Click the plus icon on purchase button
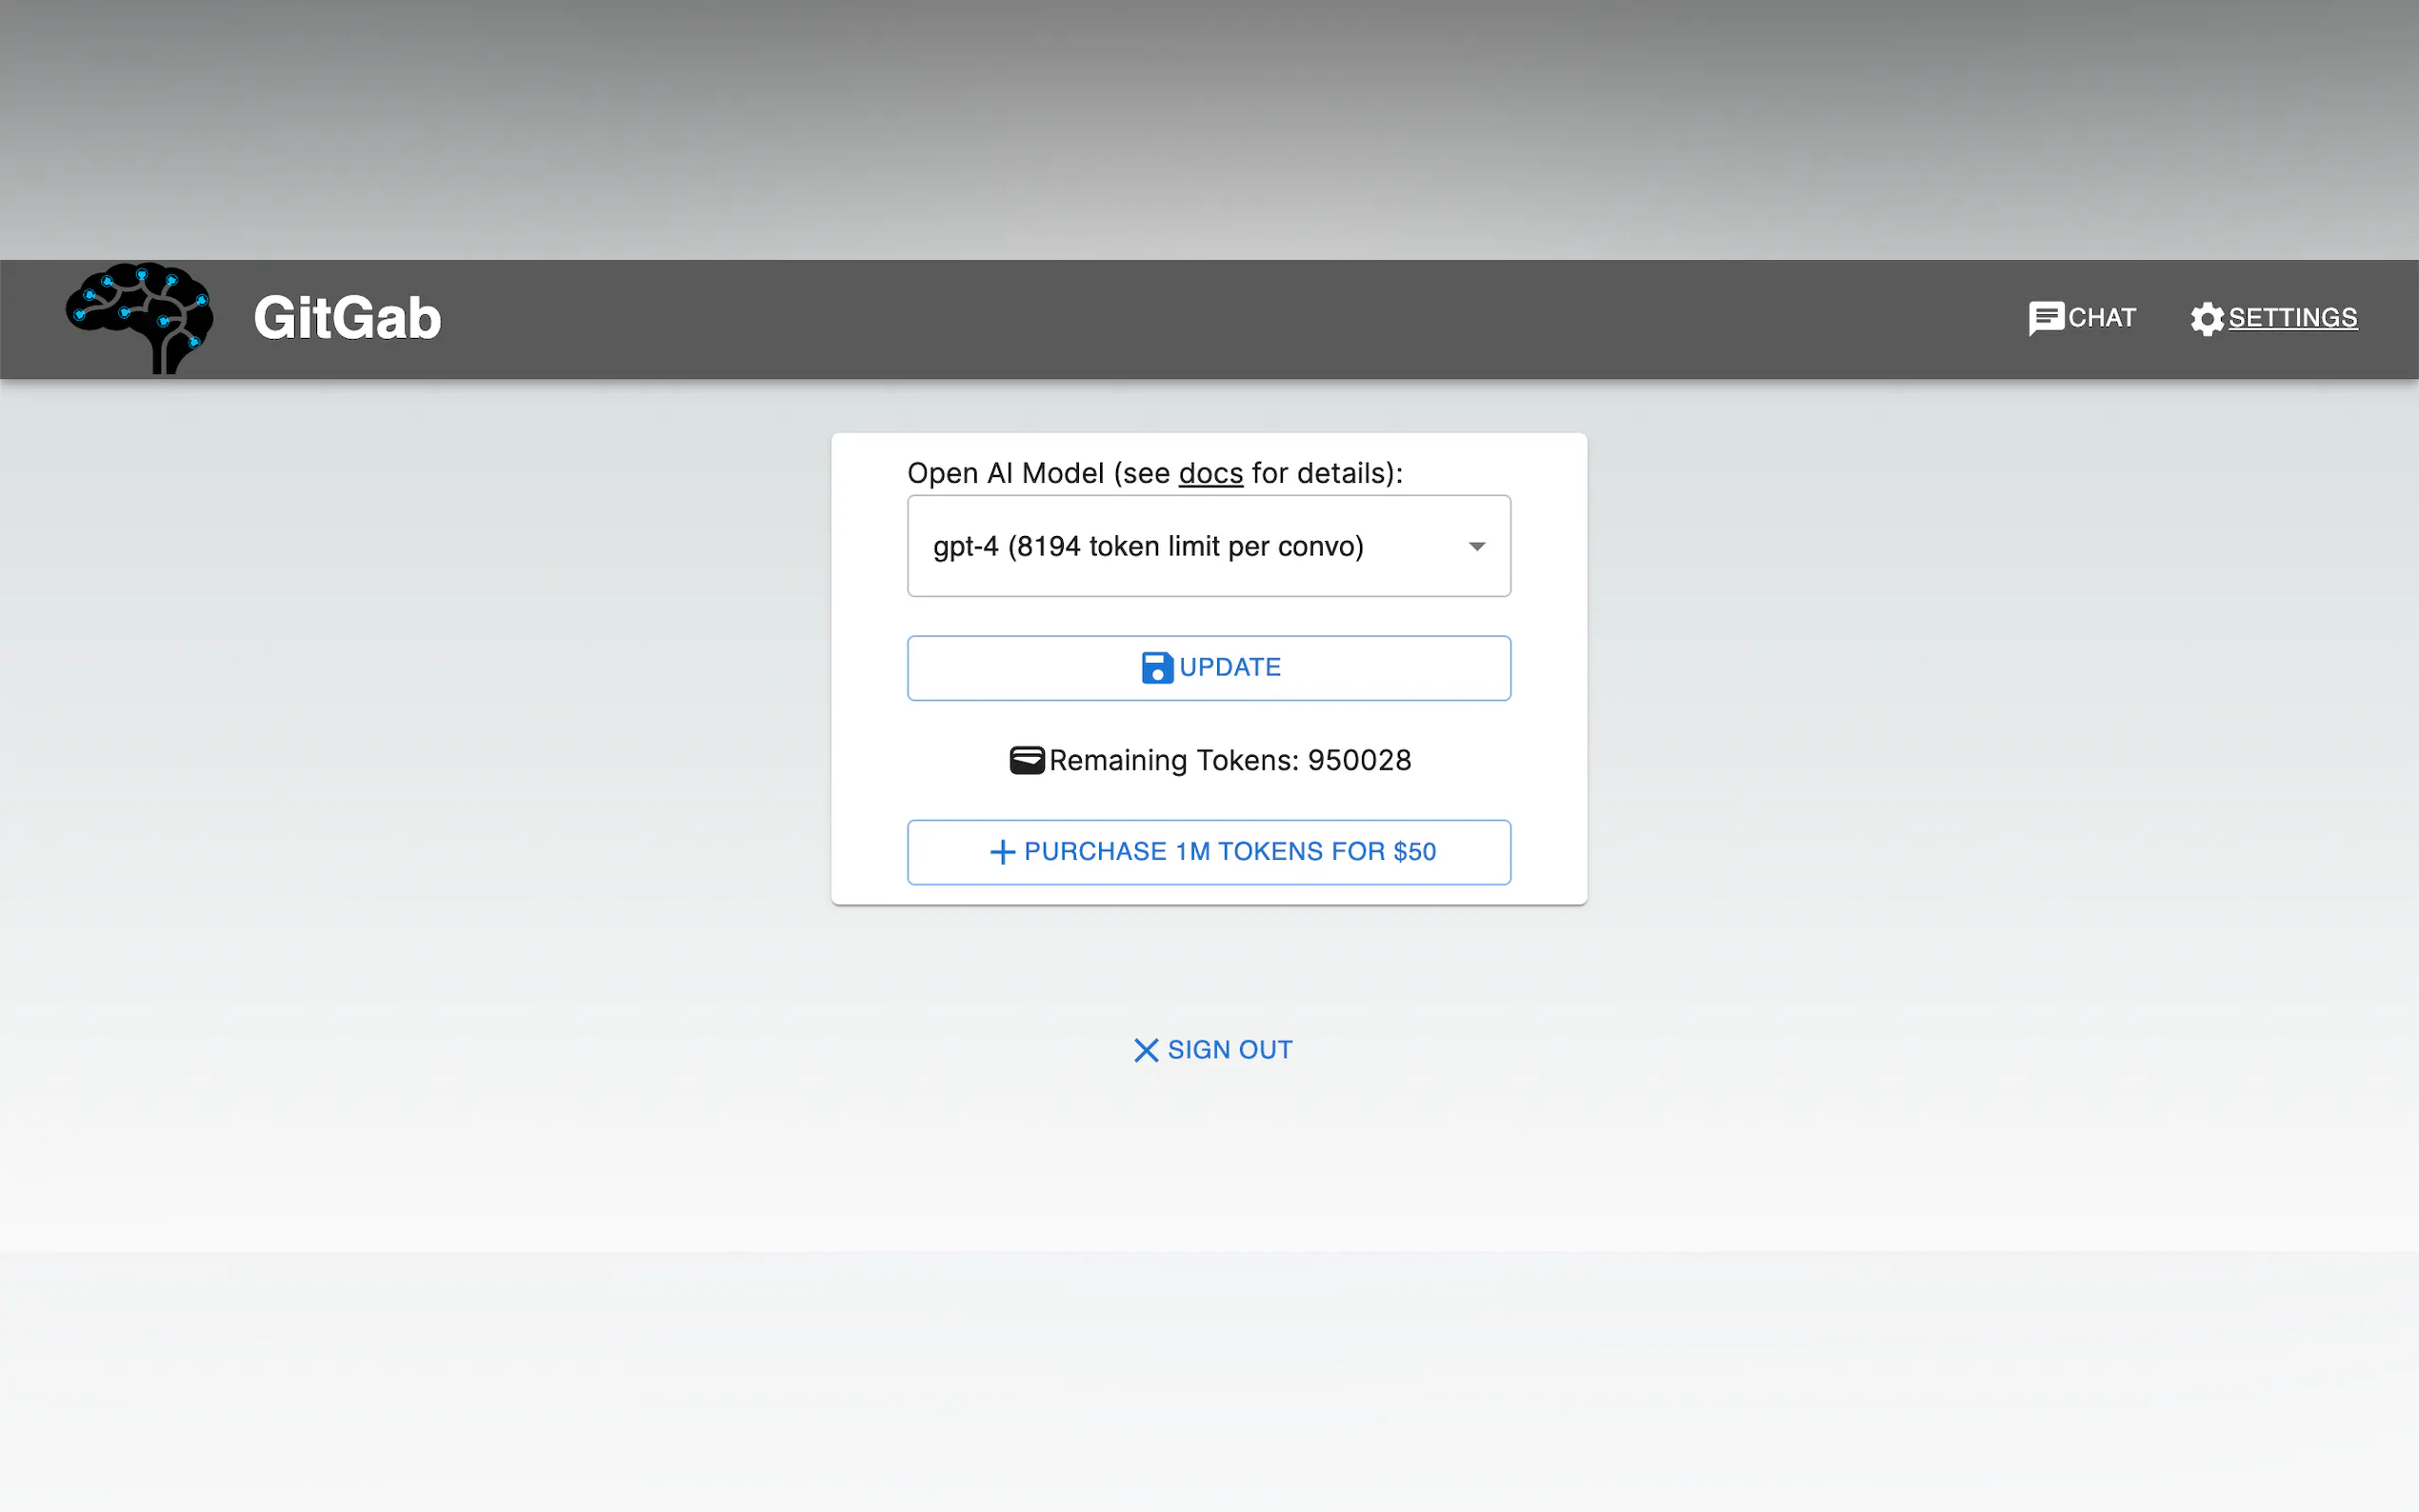The height and width of the screenshot is (1512, 2419). [x=1002, y=852]
